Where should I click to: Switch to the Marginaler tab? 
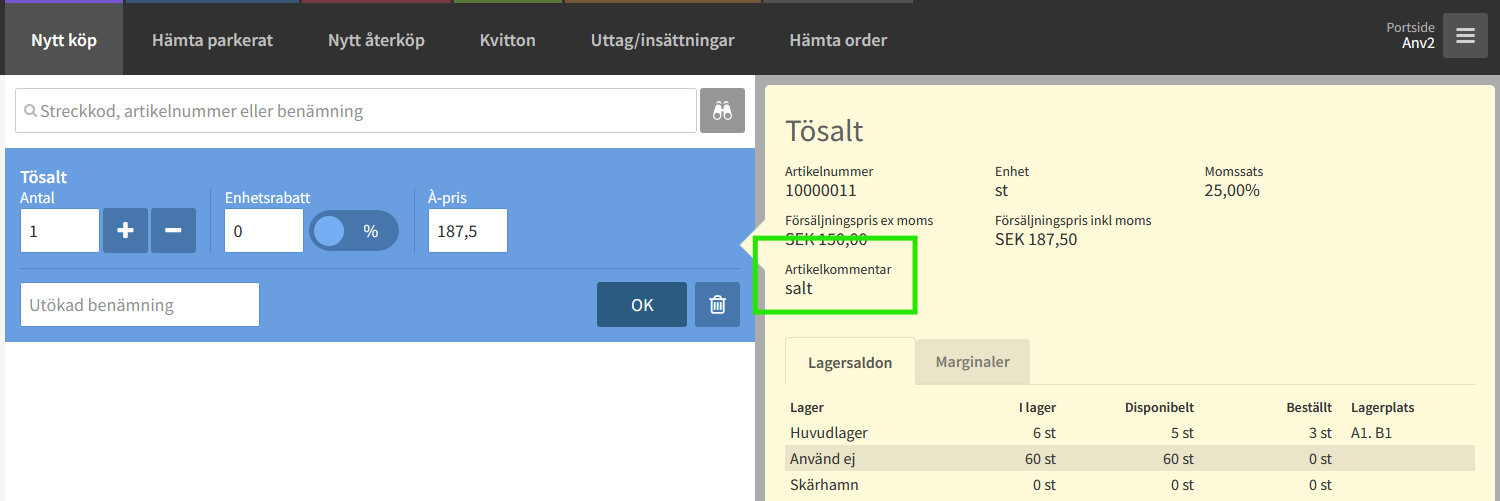point(972,362)
